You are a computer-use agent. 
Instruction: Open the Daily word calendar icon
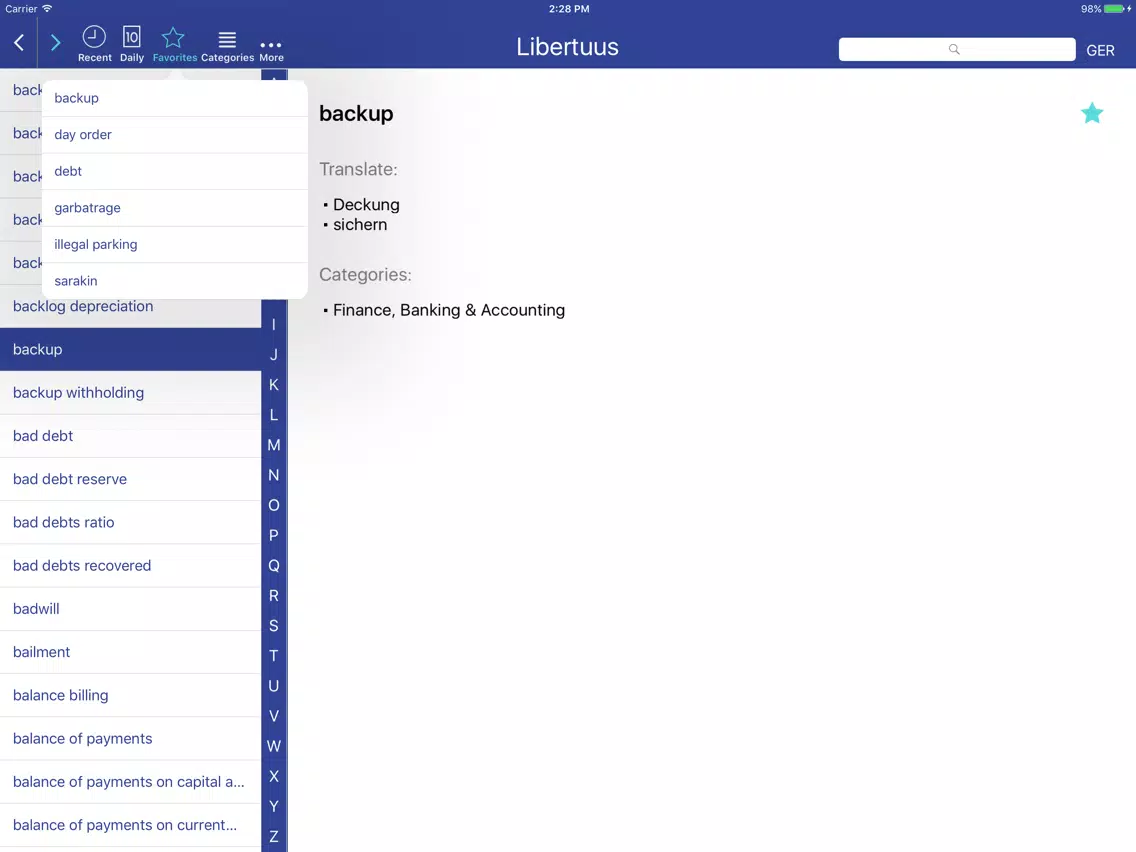coord(132,44)
